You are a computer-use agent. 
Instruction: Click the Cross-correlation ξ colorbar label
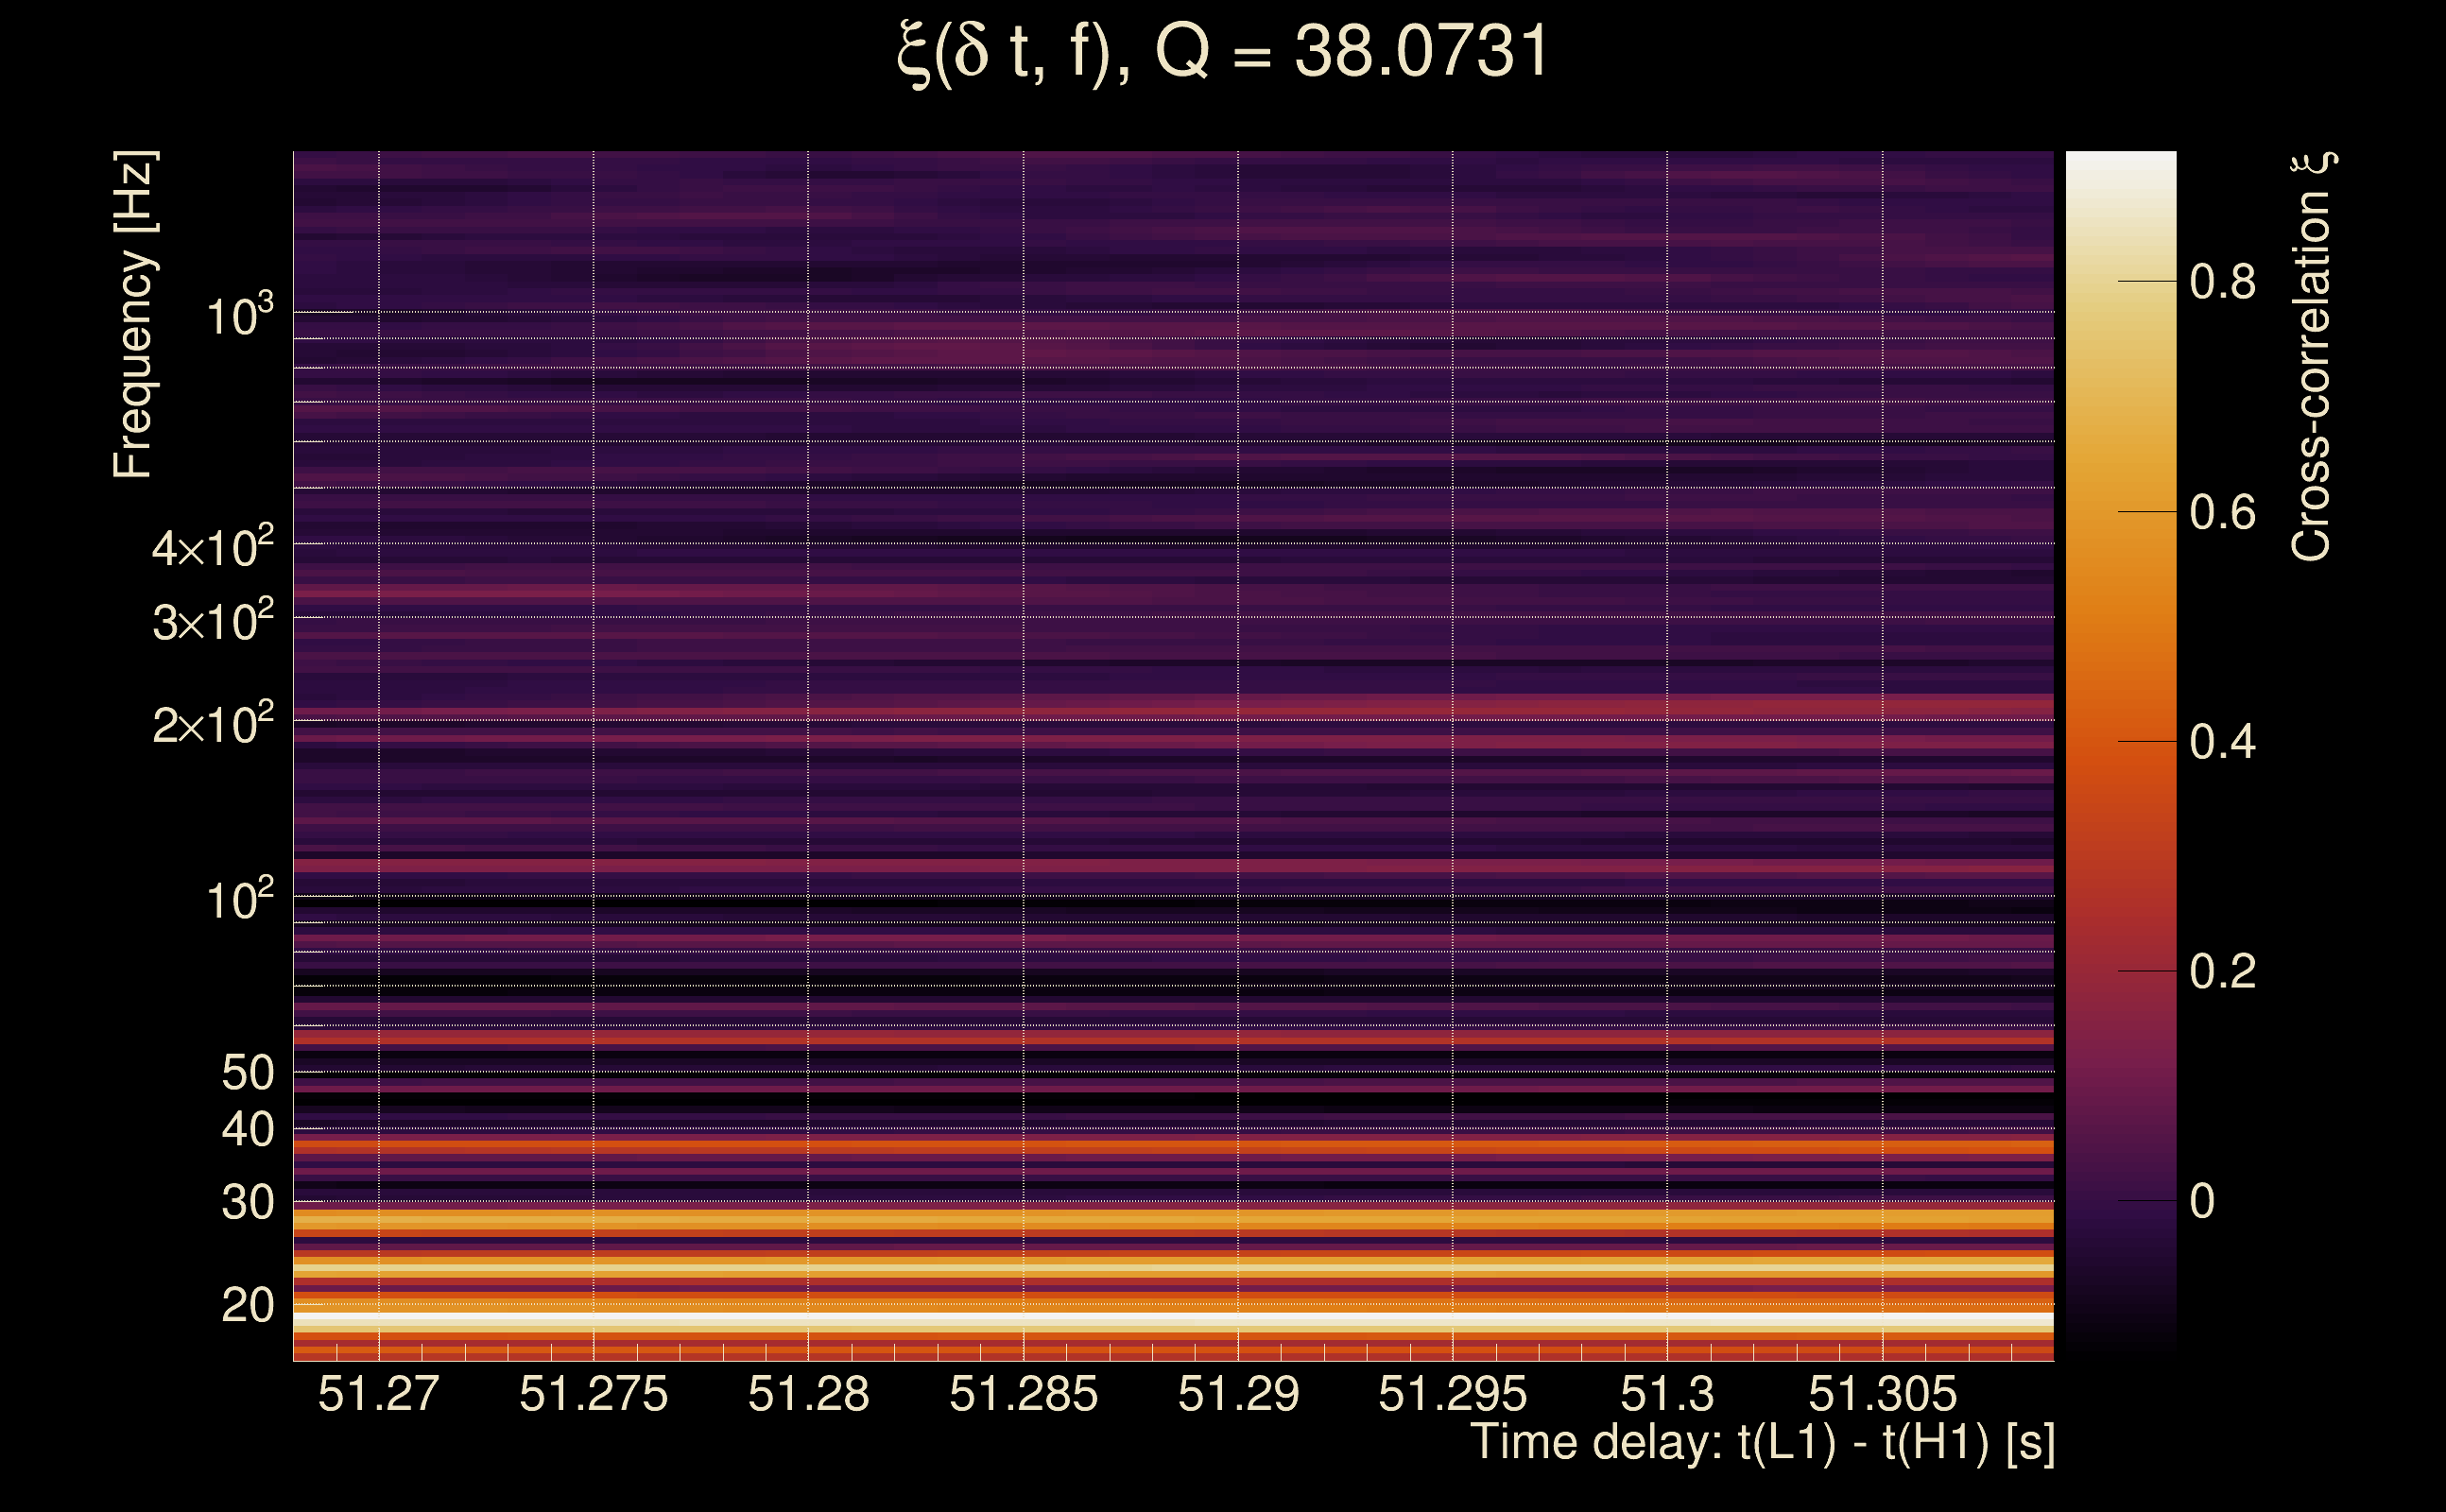click(2312, 357)
